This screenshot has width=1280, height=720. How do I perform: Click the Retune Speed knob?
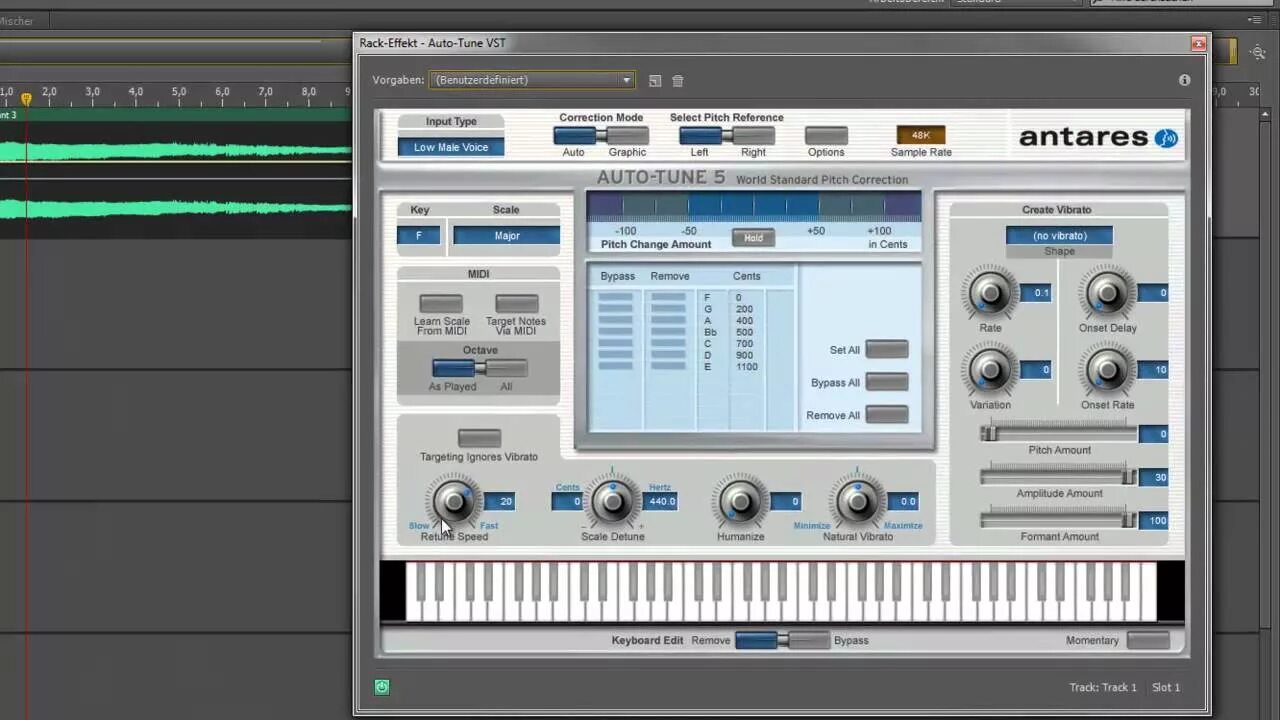click(x=454, y=501)
